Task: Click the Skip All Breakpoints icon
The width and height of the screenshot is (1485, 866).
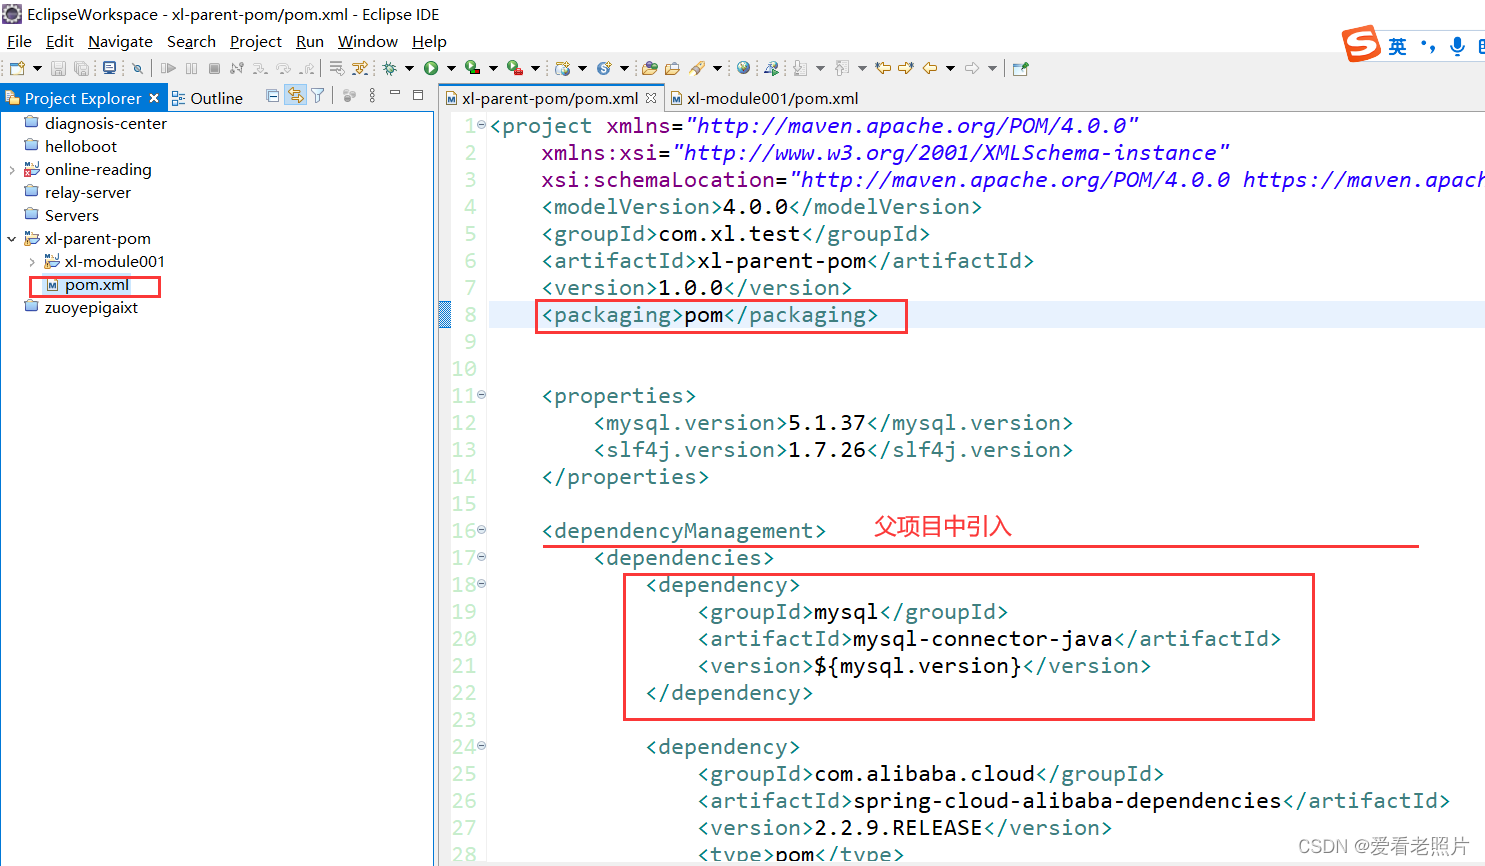Action: click(137, 68)
